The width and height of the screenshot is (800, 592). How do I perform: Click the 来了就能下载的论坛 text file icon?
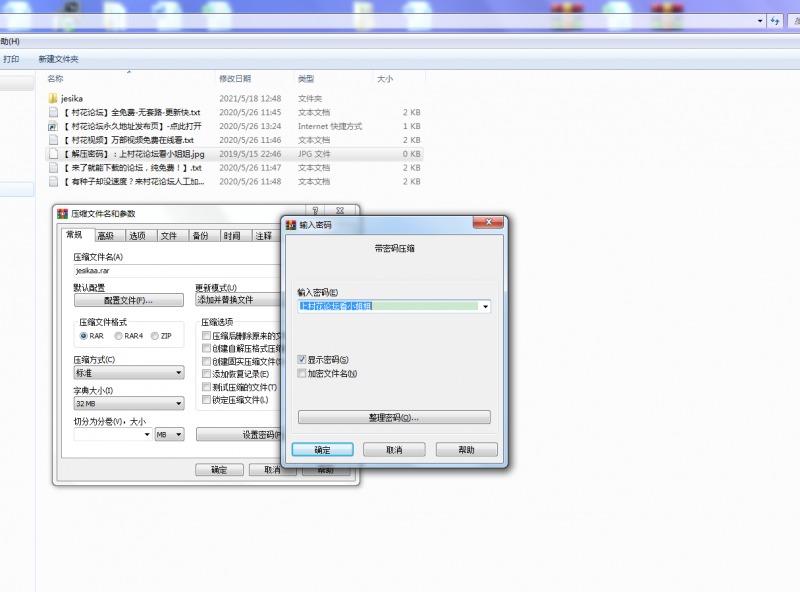coord(53,168)
